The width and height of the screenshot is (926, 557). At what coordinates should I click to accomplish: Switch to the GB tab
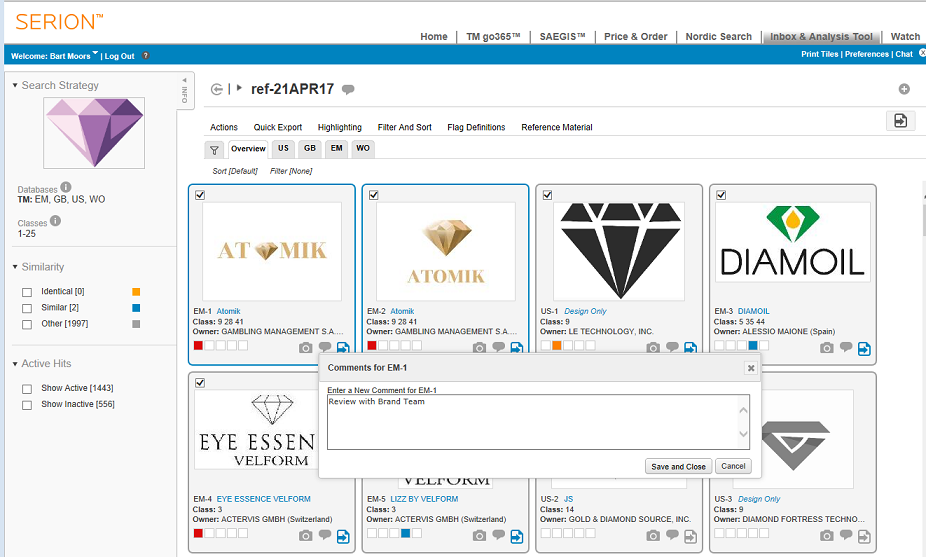coord(310,149)
